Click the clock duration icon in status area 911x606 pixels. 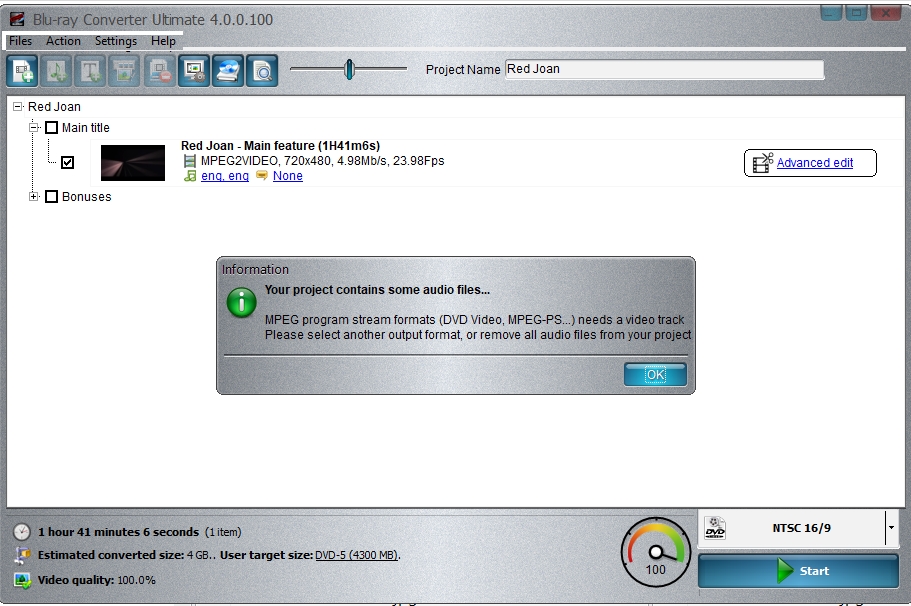click(21, 532)
